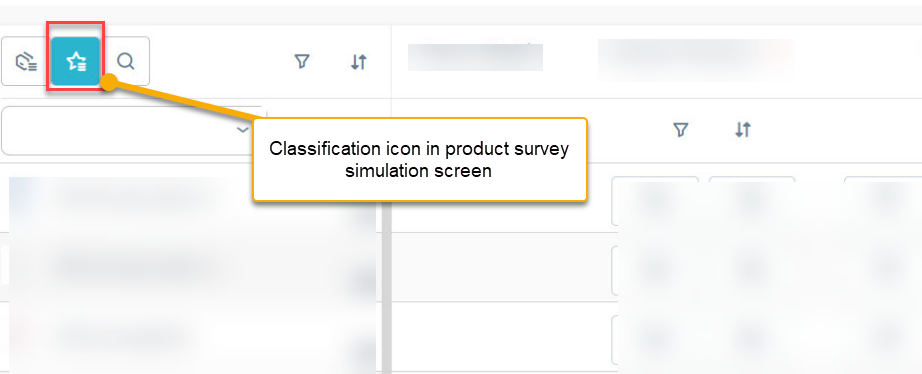This screenshot has width=922, height=374.
Task: Open the search magnifier icon
Action: [125, 61]
